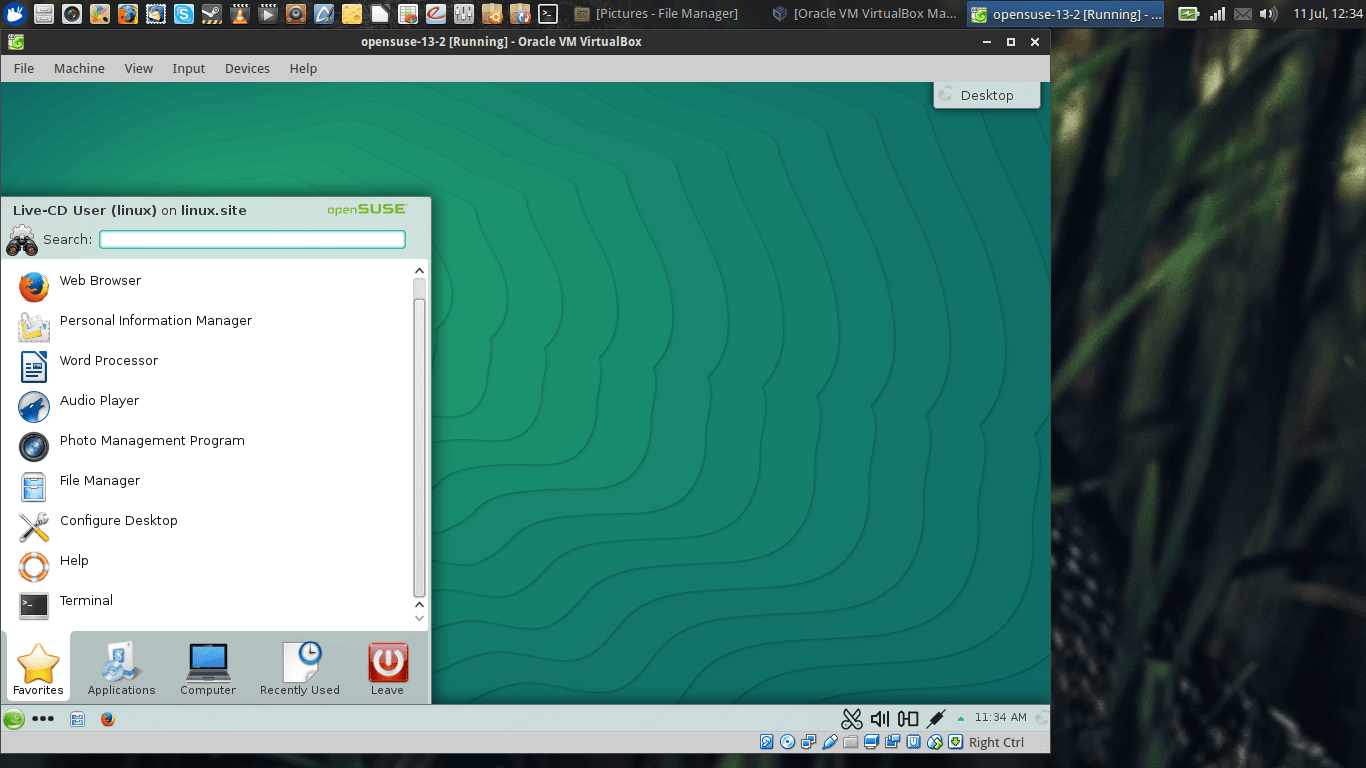This screenshot has width=1366, height=768.
Task: Click the Desktop toolbox button
Action: (987, 95)
